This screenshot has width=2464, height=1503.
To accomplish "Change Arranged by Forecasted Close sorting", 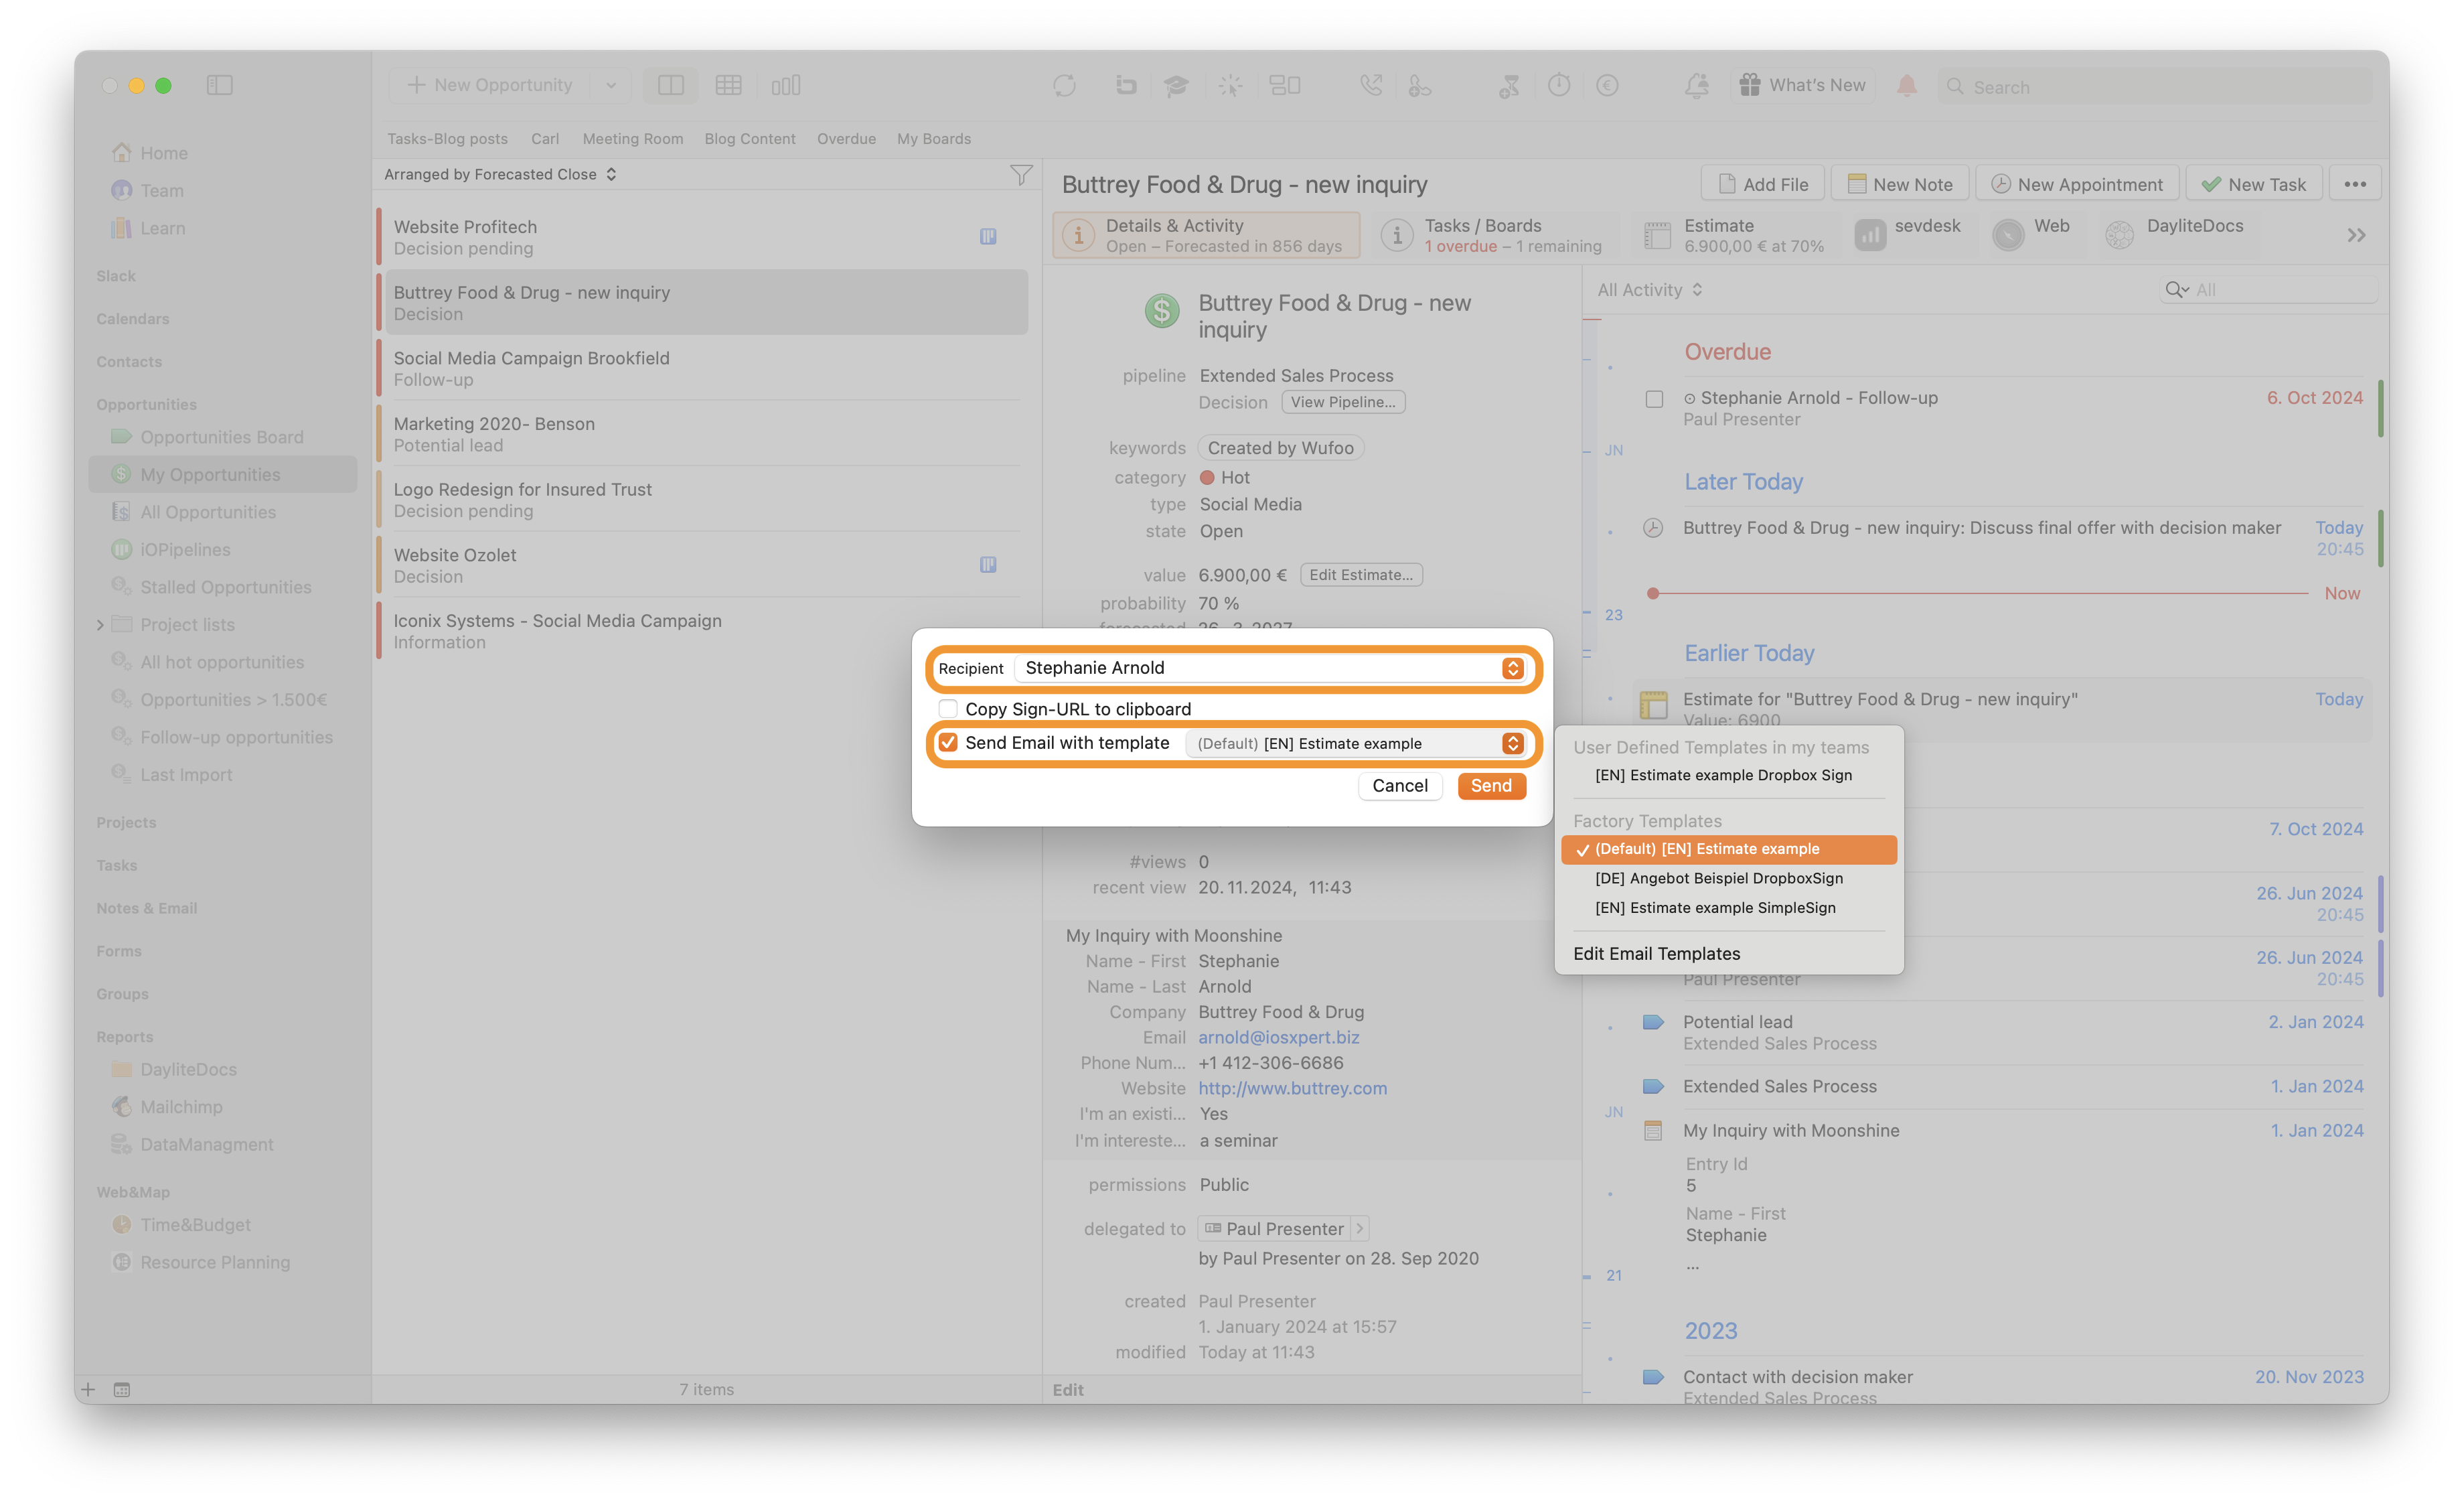I will pyautogui.click(x=500, y=174).
